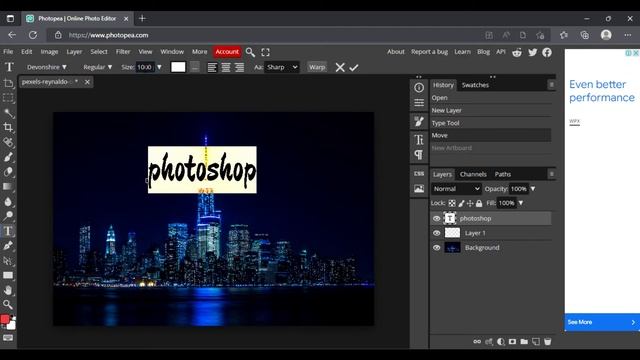Open the Brush panel icon

click(x=419, y=121)
